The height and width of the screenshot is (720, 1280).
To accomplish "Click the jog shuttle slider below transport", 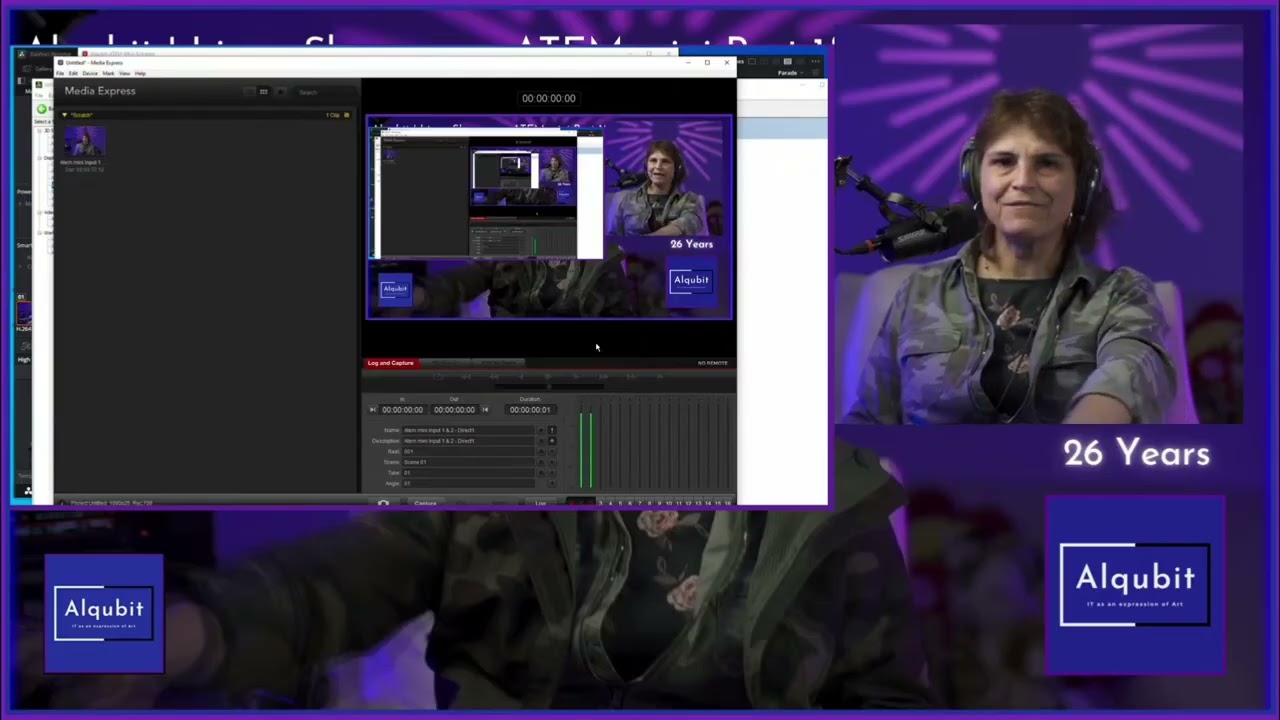I will pos(549,386).
